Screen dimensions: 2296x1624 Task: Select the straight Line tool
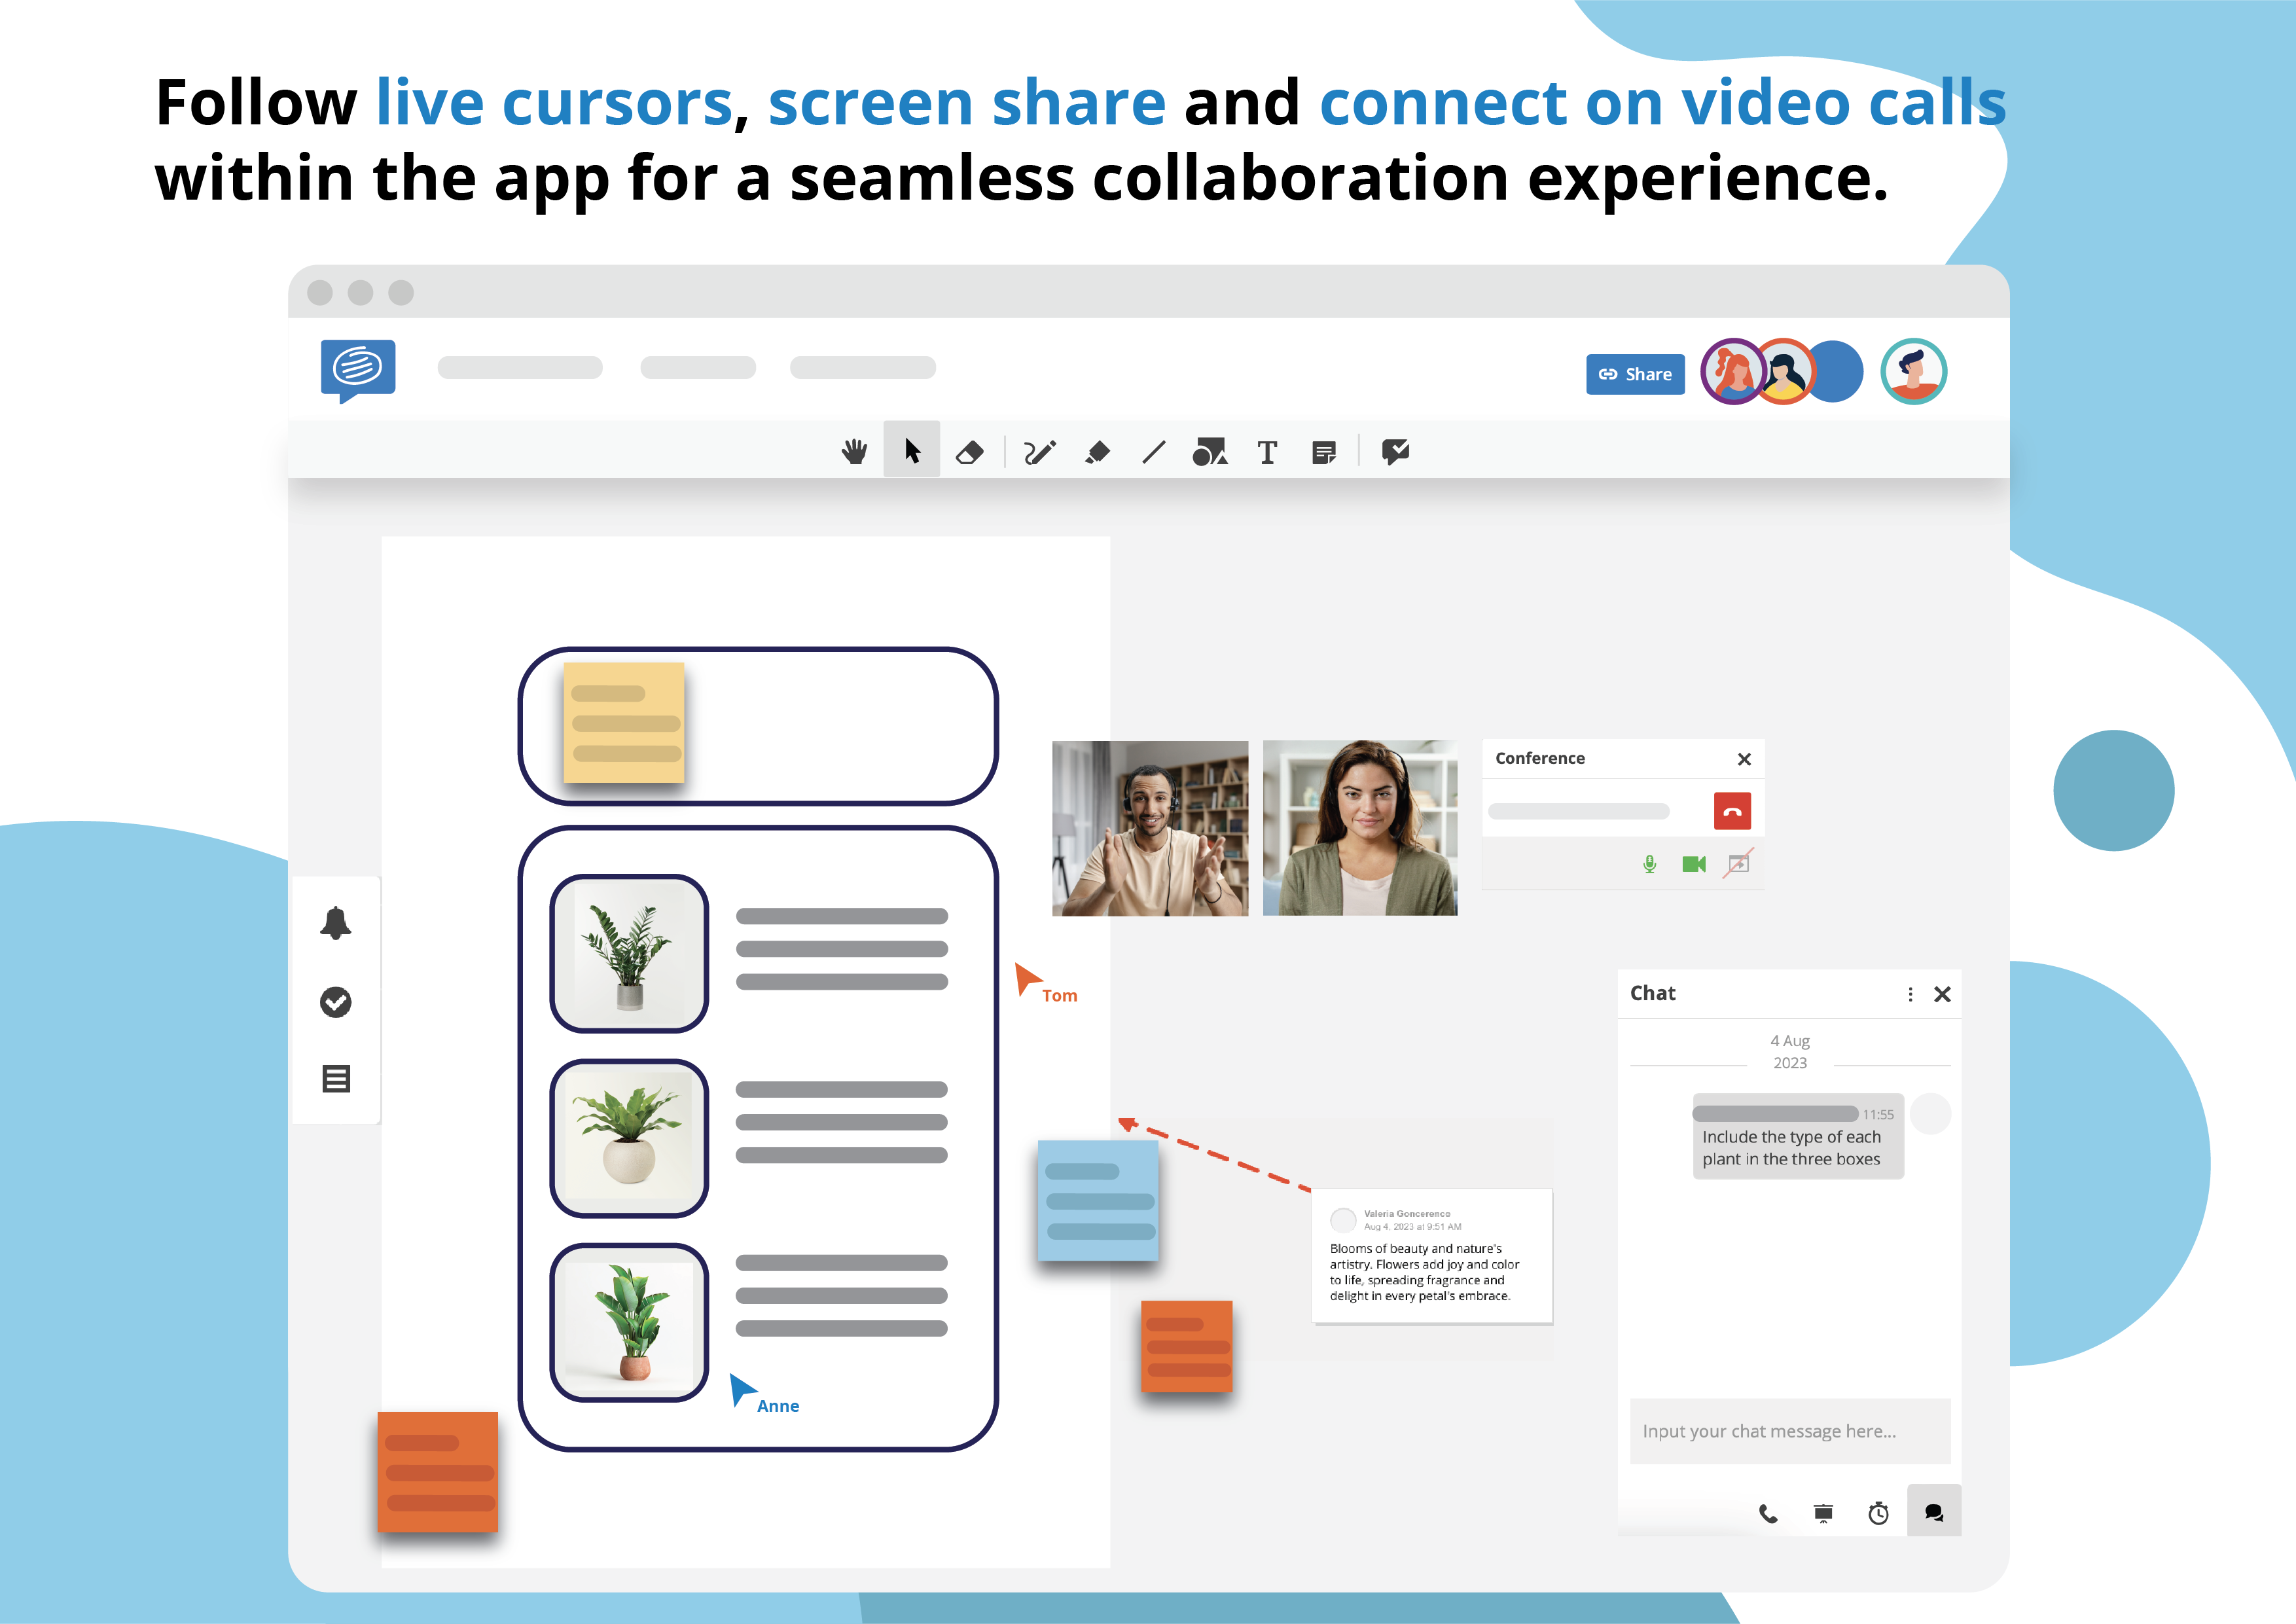1153,453
